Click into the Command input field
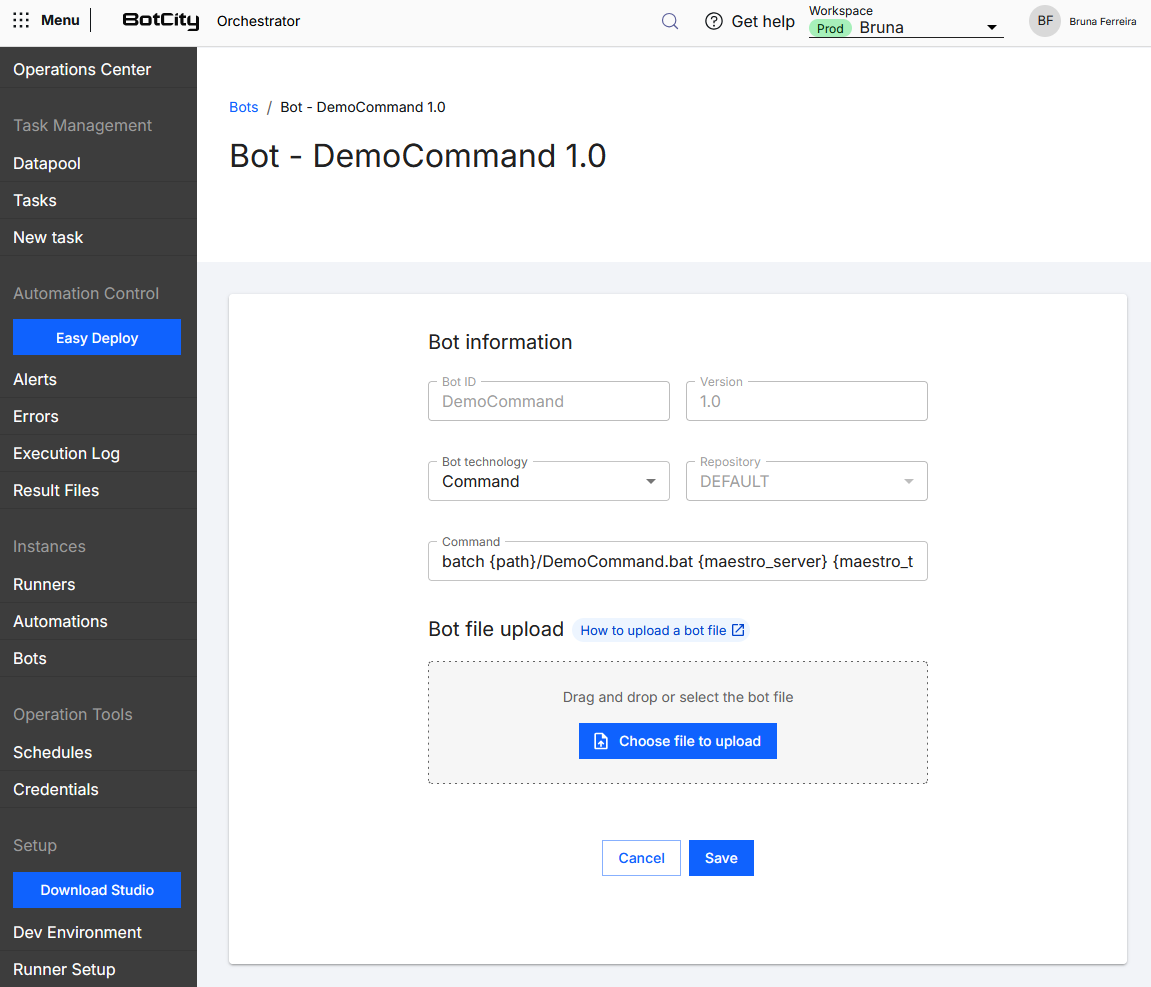 pyautogui.click(x=678, y=561)
